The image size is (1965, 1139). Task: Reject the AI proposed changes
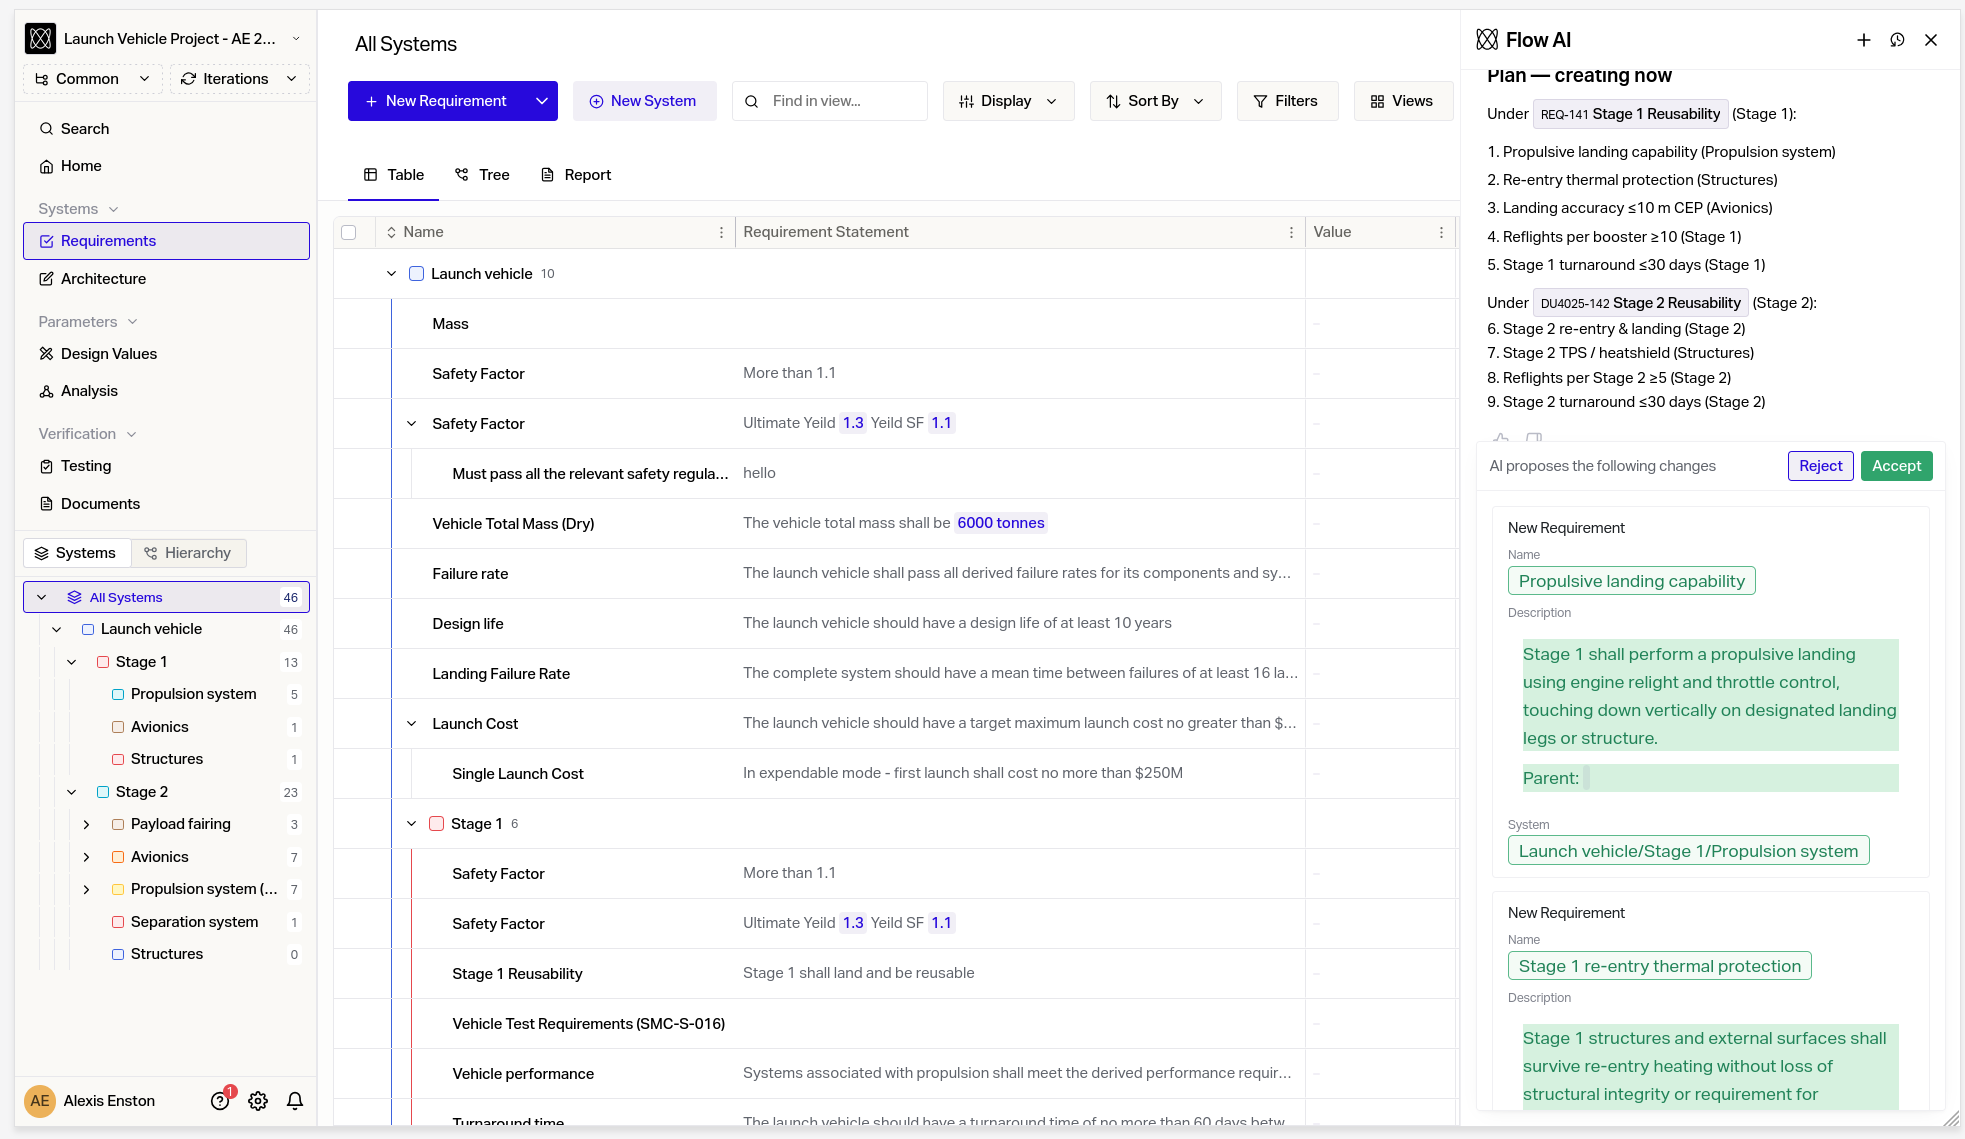click(1820, 466)
